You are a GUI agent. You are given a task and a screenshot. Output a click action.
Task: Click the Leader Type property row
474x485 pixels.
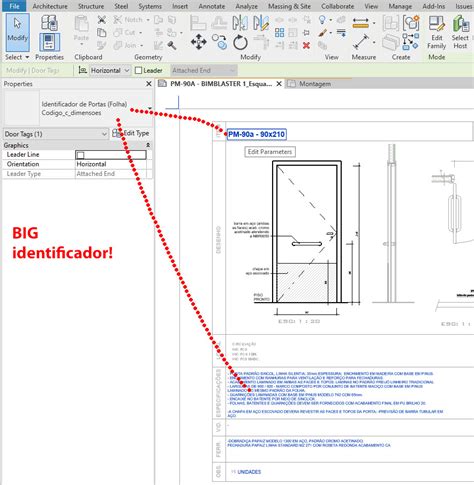pos(77,174)
